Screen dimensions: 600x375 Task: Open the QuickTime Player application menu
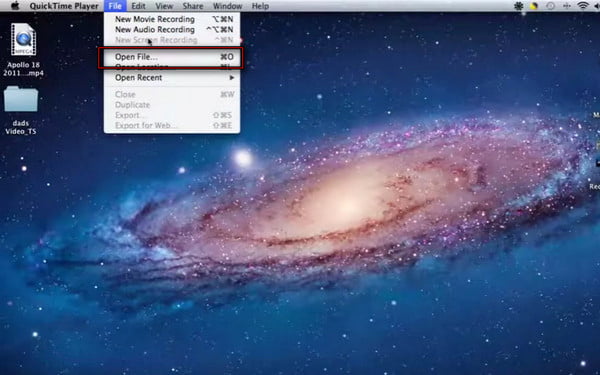[x=64, y=6]
